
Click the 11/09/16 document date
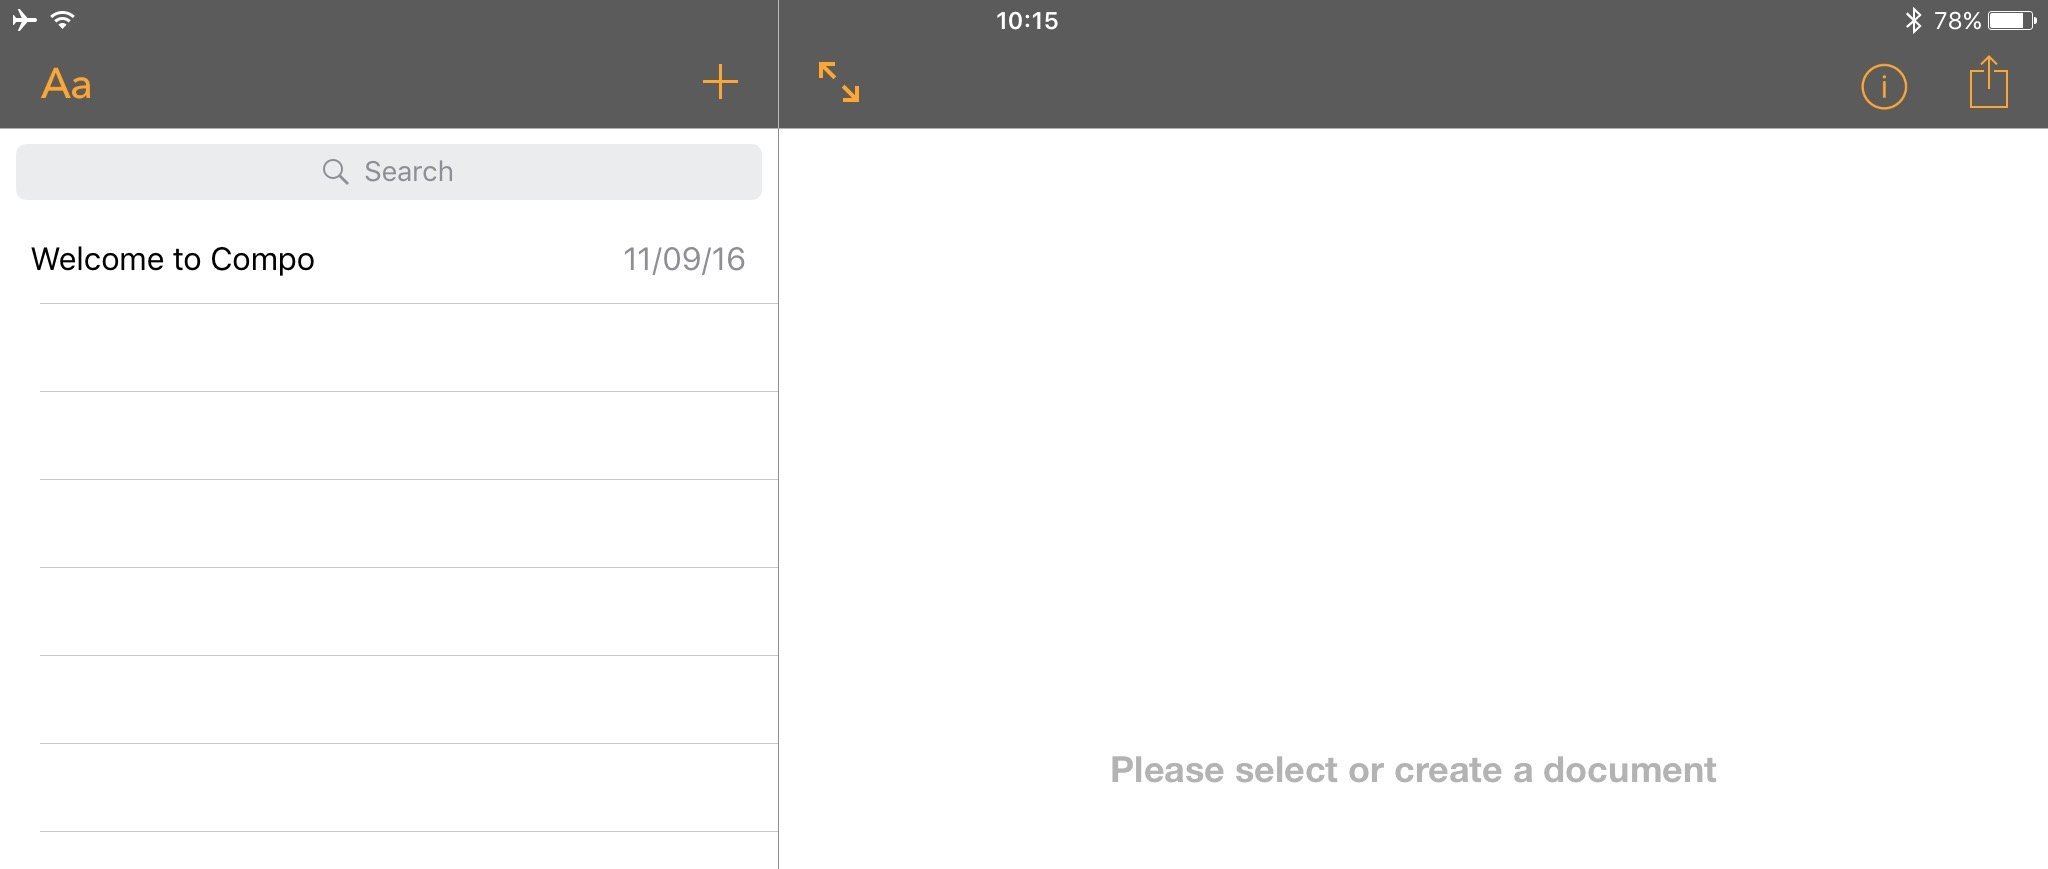pos(684,260)
